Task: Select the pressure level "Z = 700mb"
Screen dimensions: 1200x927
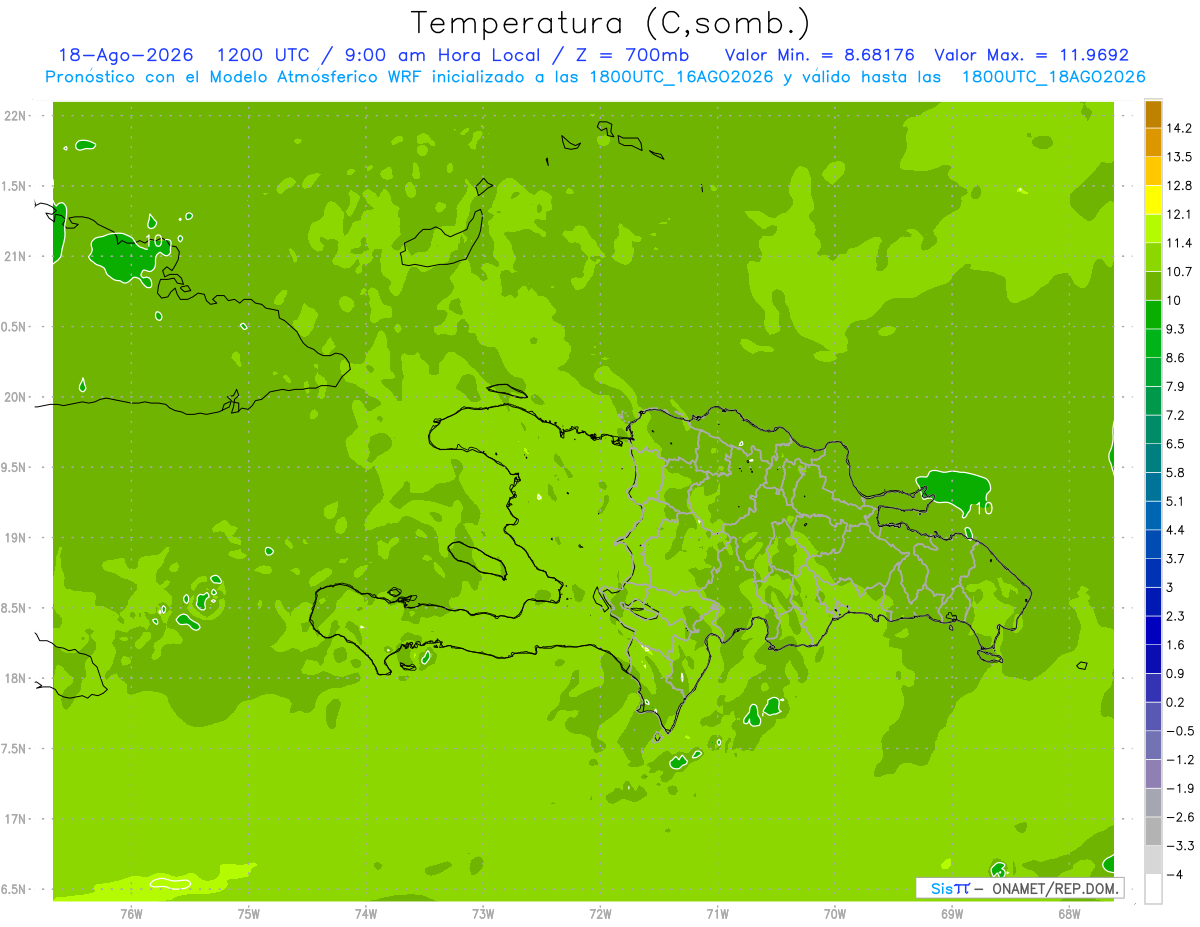Action: tap(633, 55)
